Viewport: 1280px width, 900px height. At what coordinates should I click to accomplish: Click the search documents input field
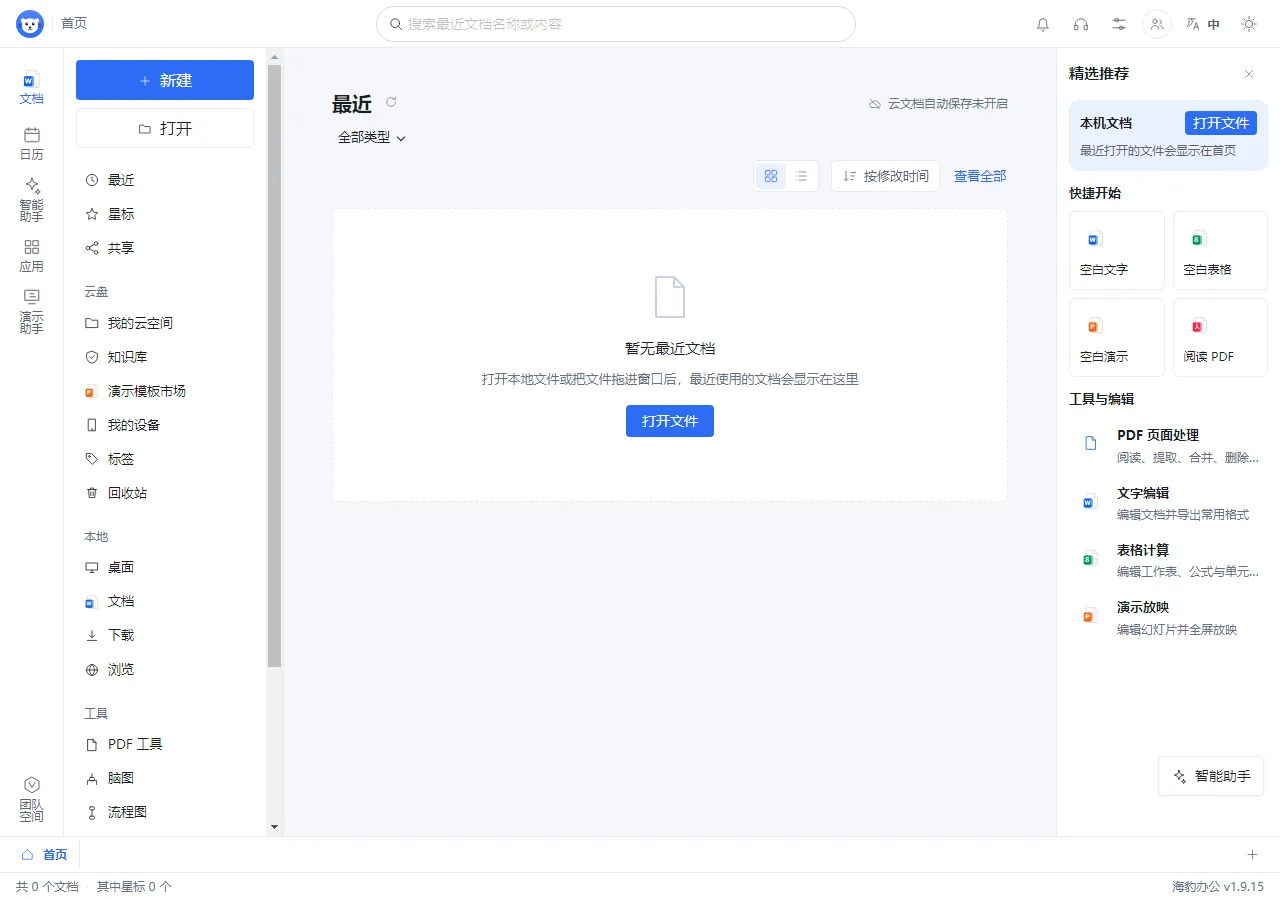tap(616, 24)
